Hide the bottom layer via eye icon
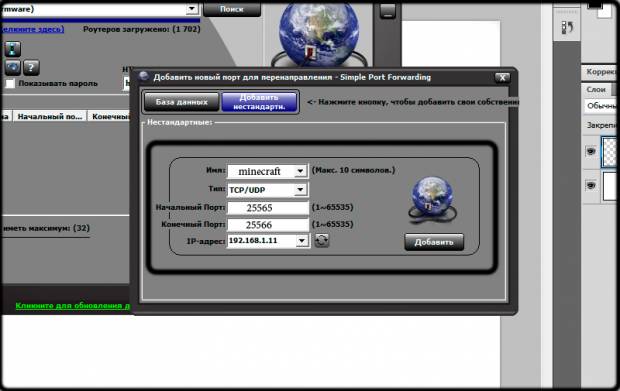The width and height of the screenshot is (620, 391). pos(591,185)
